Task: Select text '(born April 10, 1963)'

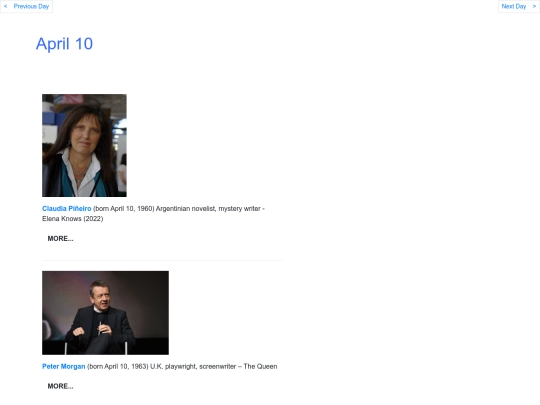Action: point(118,366)
